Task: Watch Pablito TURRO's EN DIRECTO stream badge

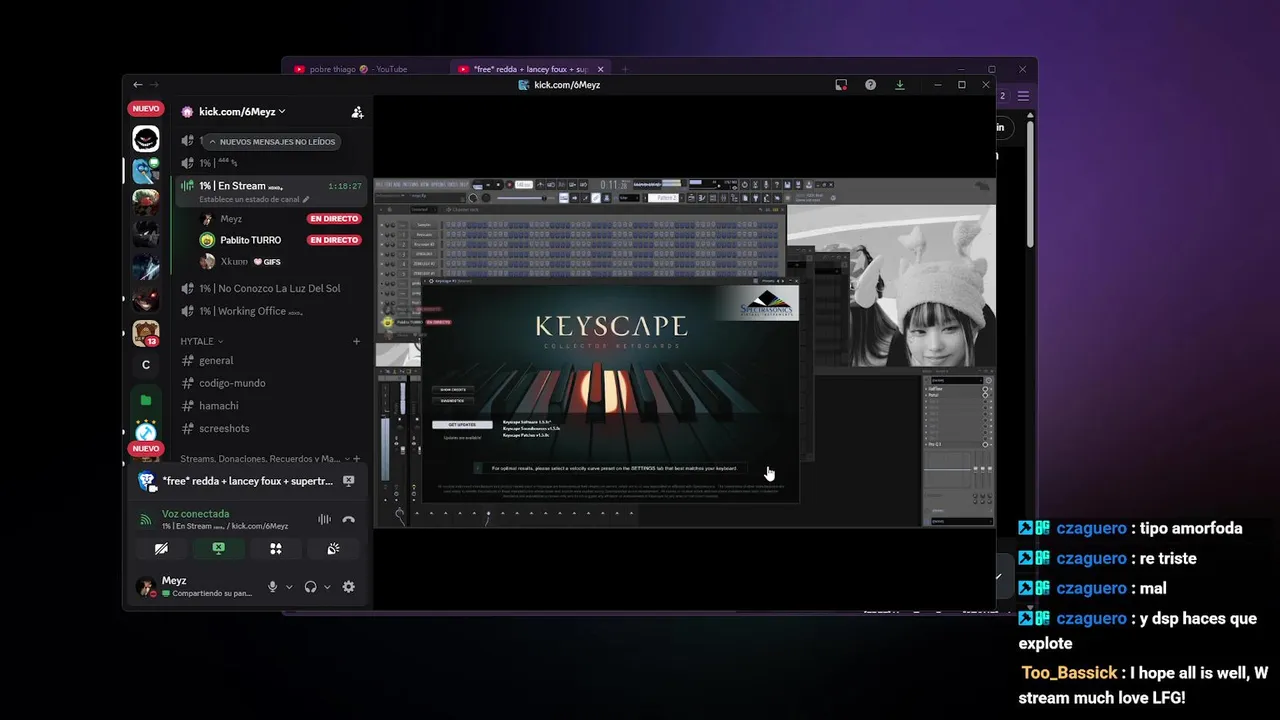Action: (334, 240)
